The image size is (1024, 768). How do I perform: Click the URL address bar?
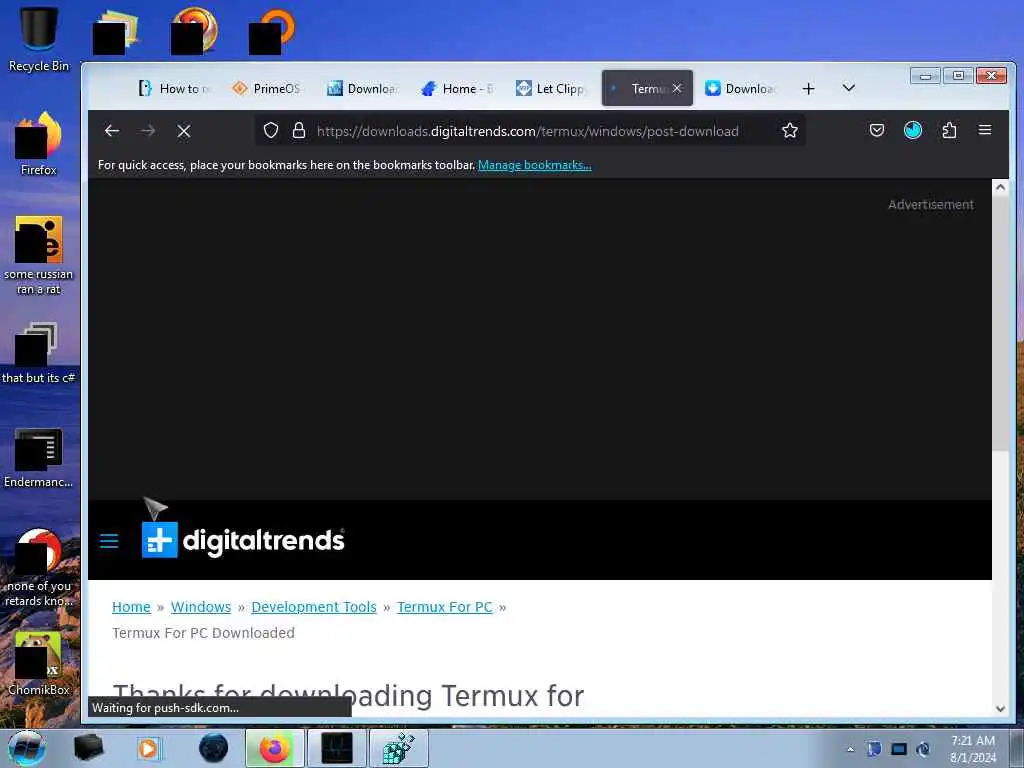[x=528, y=131]
